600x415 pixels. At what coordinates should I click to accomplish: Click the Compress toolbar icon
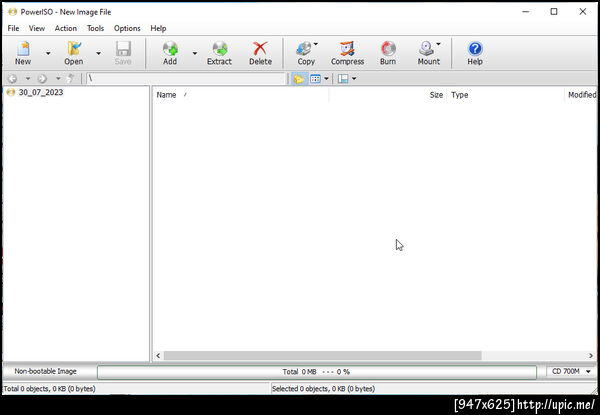tap(347, 49)
